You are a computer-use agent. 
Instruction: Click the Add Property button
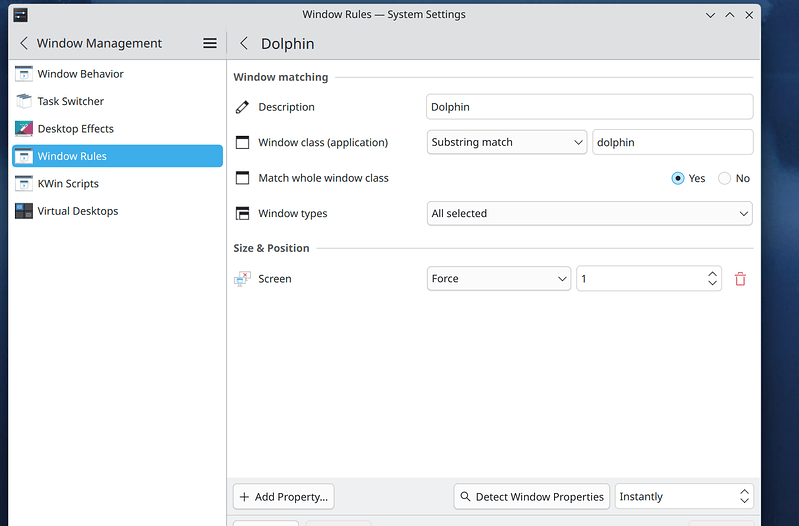click(284, 496)
